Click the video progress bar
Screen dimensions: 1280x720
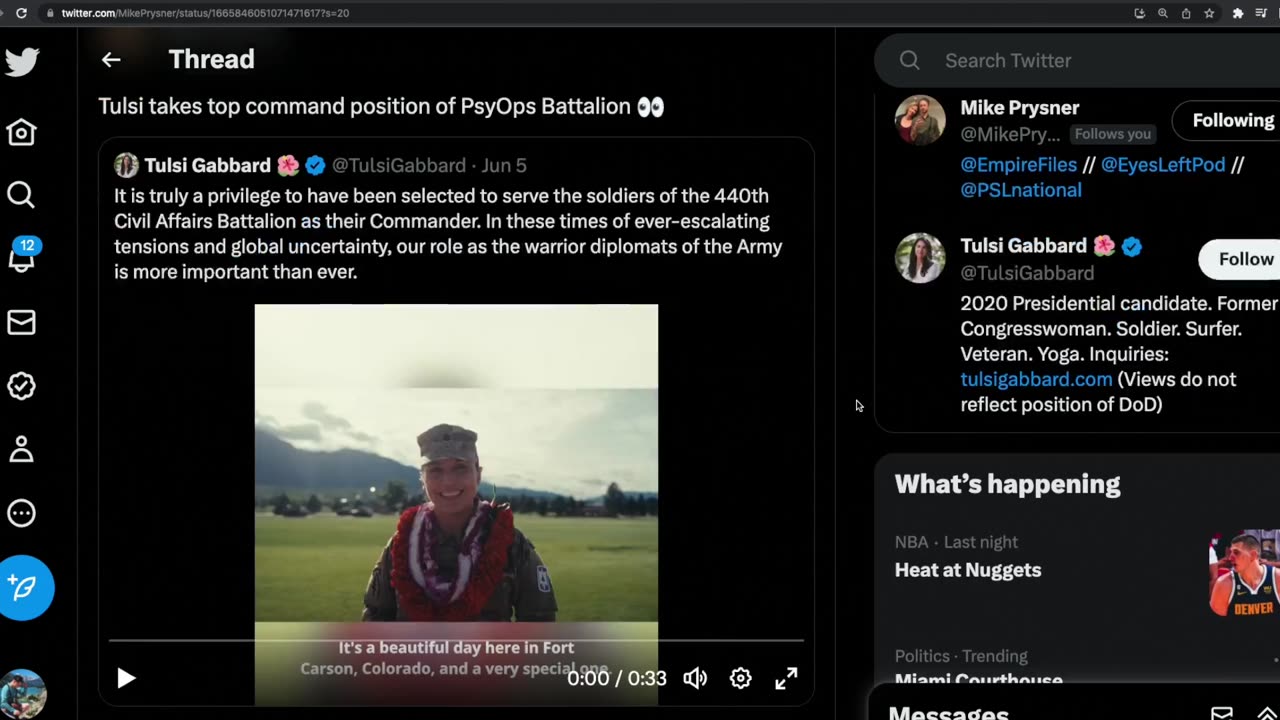pos(456,640)
